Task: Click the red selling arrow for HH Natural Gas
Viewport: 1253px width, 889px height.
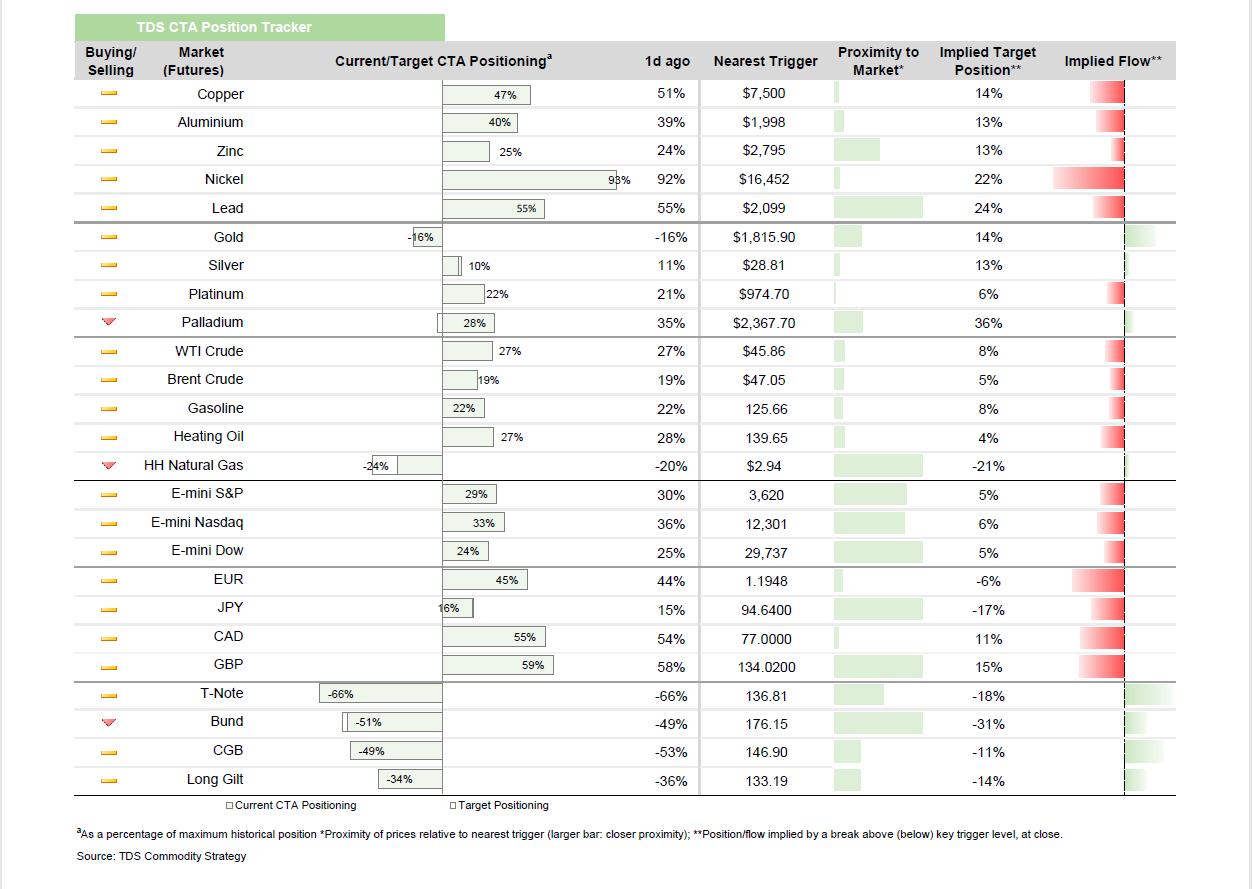Action: [109, 465]
